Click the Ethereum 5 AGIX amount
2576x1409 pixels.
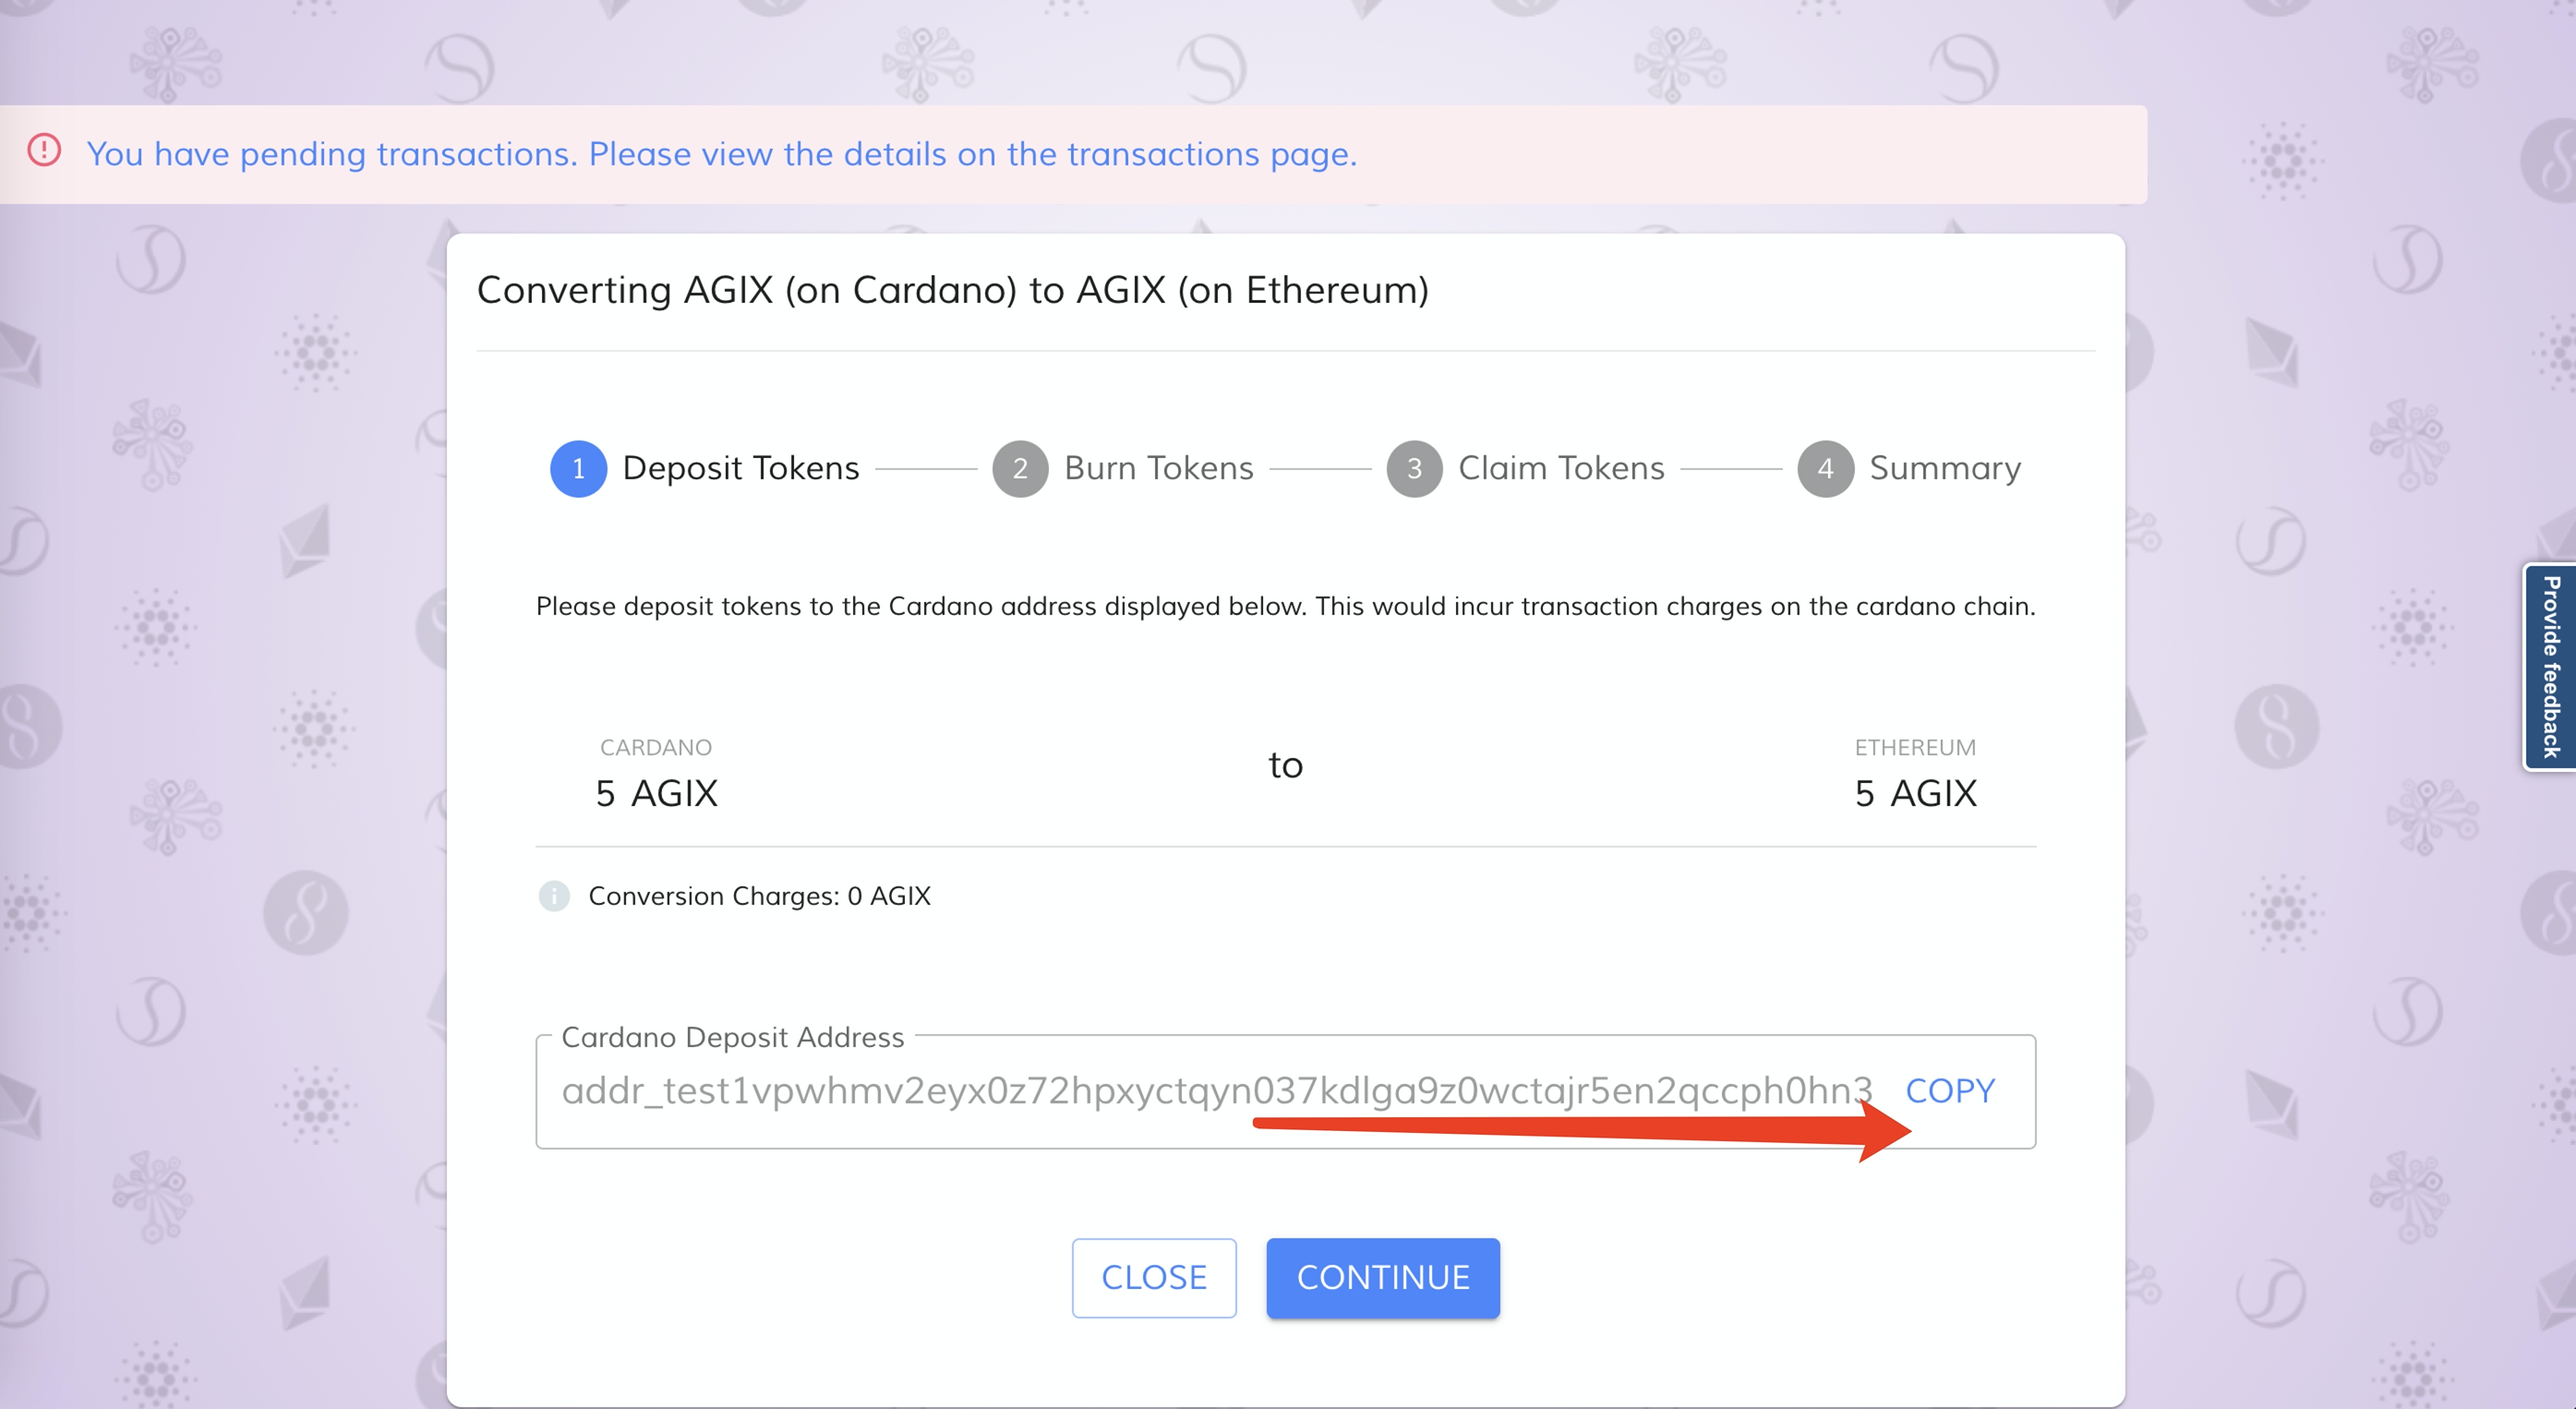click(1915, 793)
